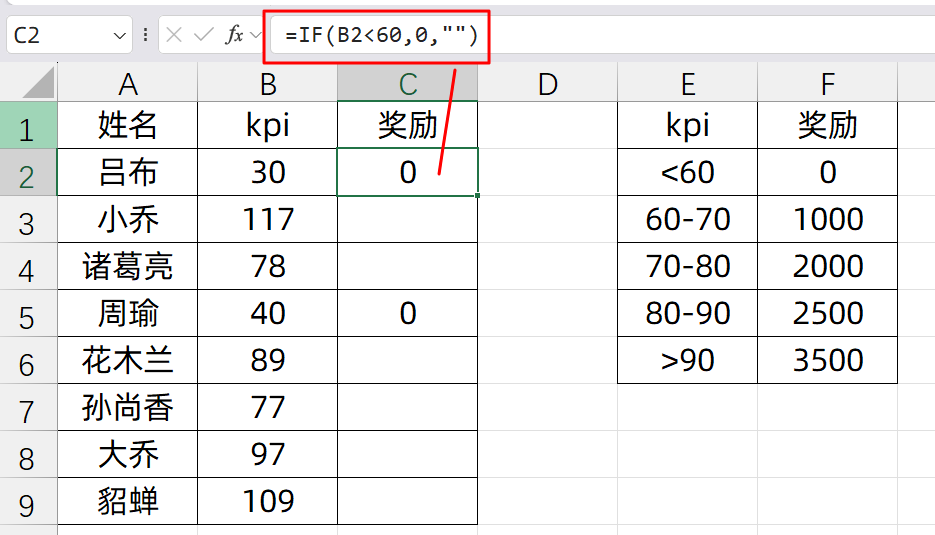Select row 9 header
The width and height of the screenshot is (935, 535).
[28, 502]
